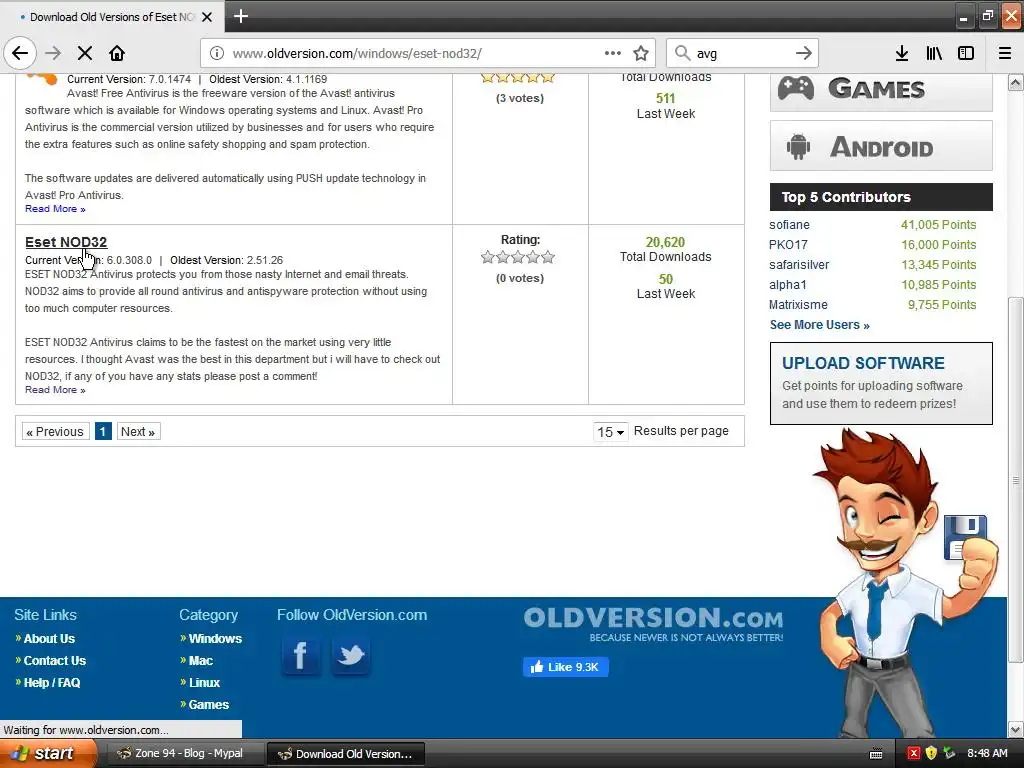The height and width of the screenshot is (768, 1024).
Task: Click the yellow security shield tray icon
Action: pyautogui.click(x=931, y=754)
